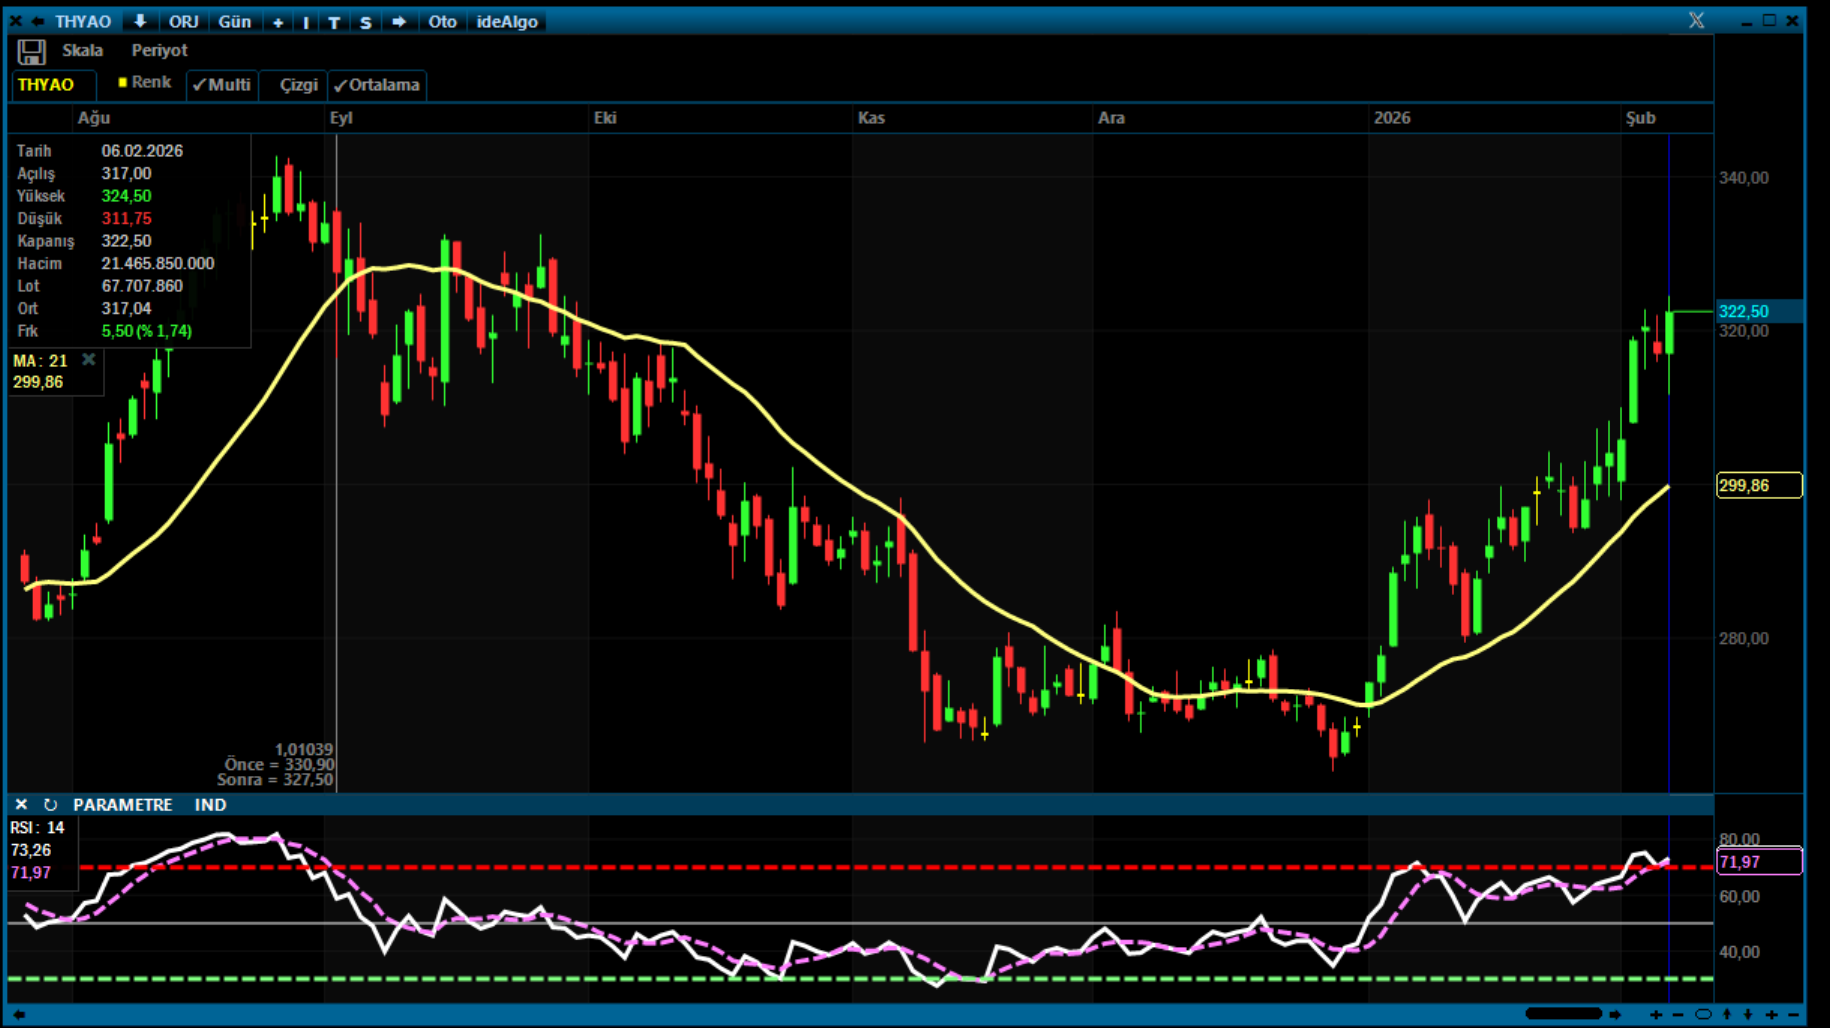Open the ideAlgo menu
Viewport: 1830px width, 1028px height.
(x=506, y=21)
